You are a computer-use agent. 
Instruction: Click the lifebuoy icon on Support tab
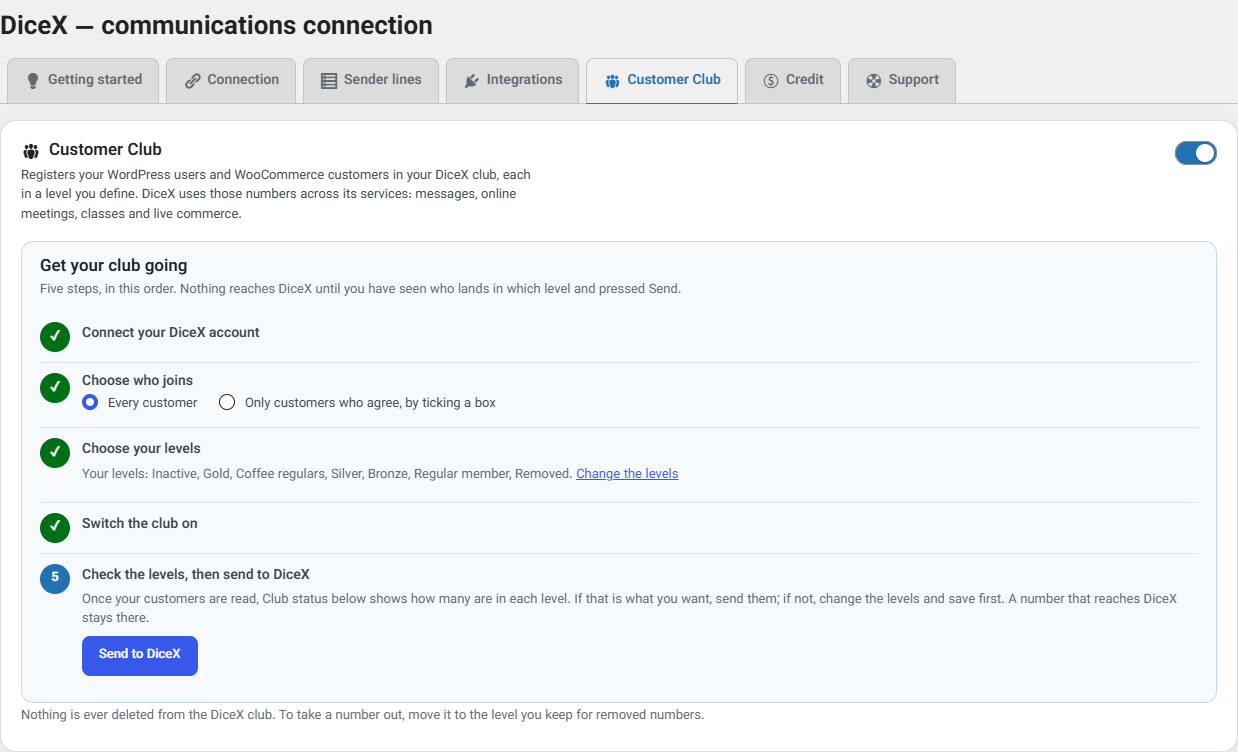click(873, 81)
